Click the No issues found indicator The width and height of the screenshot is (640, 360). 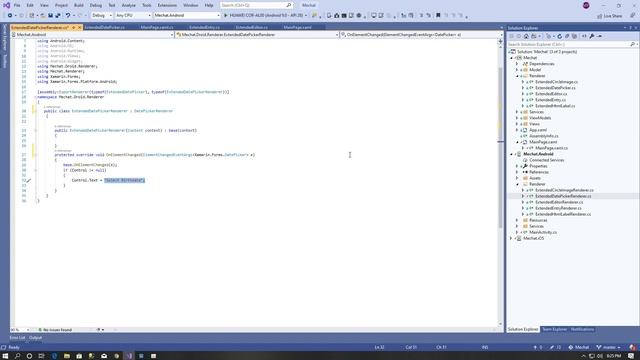[x=55, y=330]
